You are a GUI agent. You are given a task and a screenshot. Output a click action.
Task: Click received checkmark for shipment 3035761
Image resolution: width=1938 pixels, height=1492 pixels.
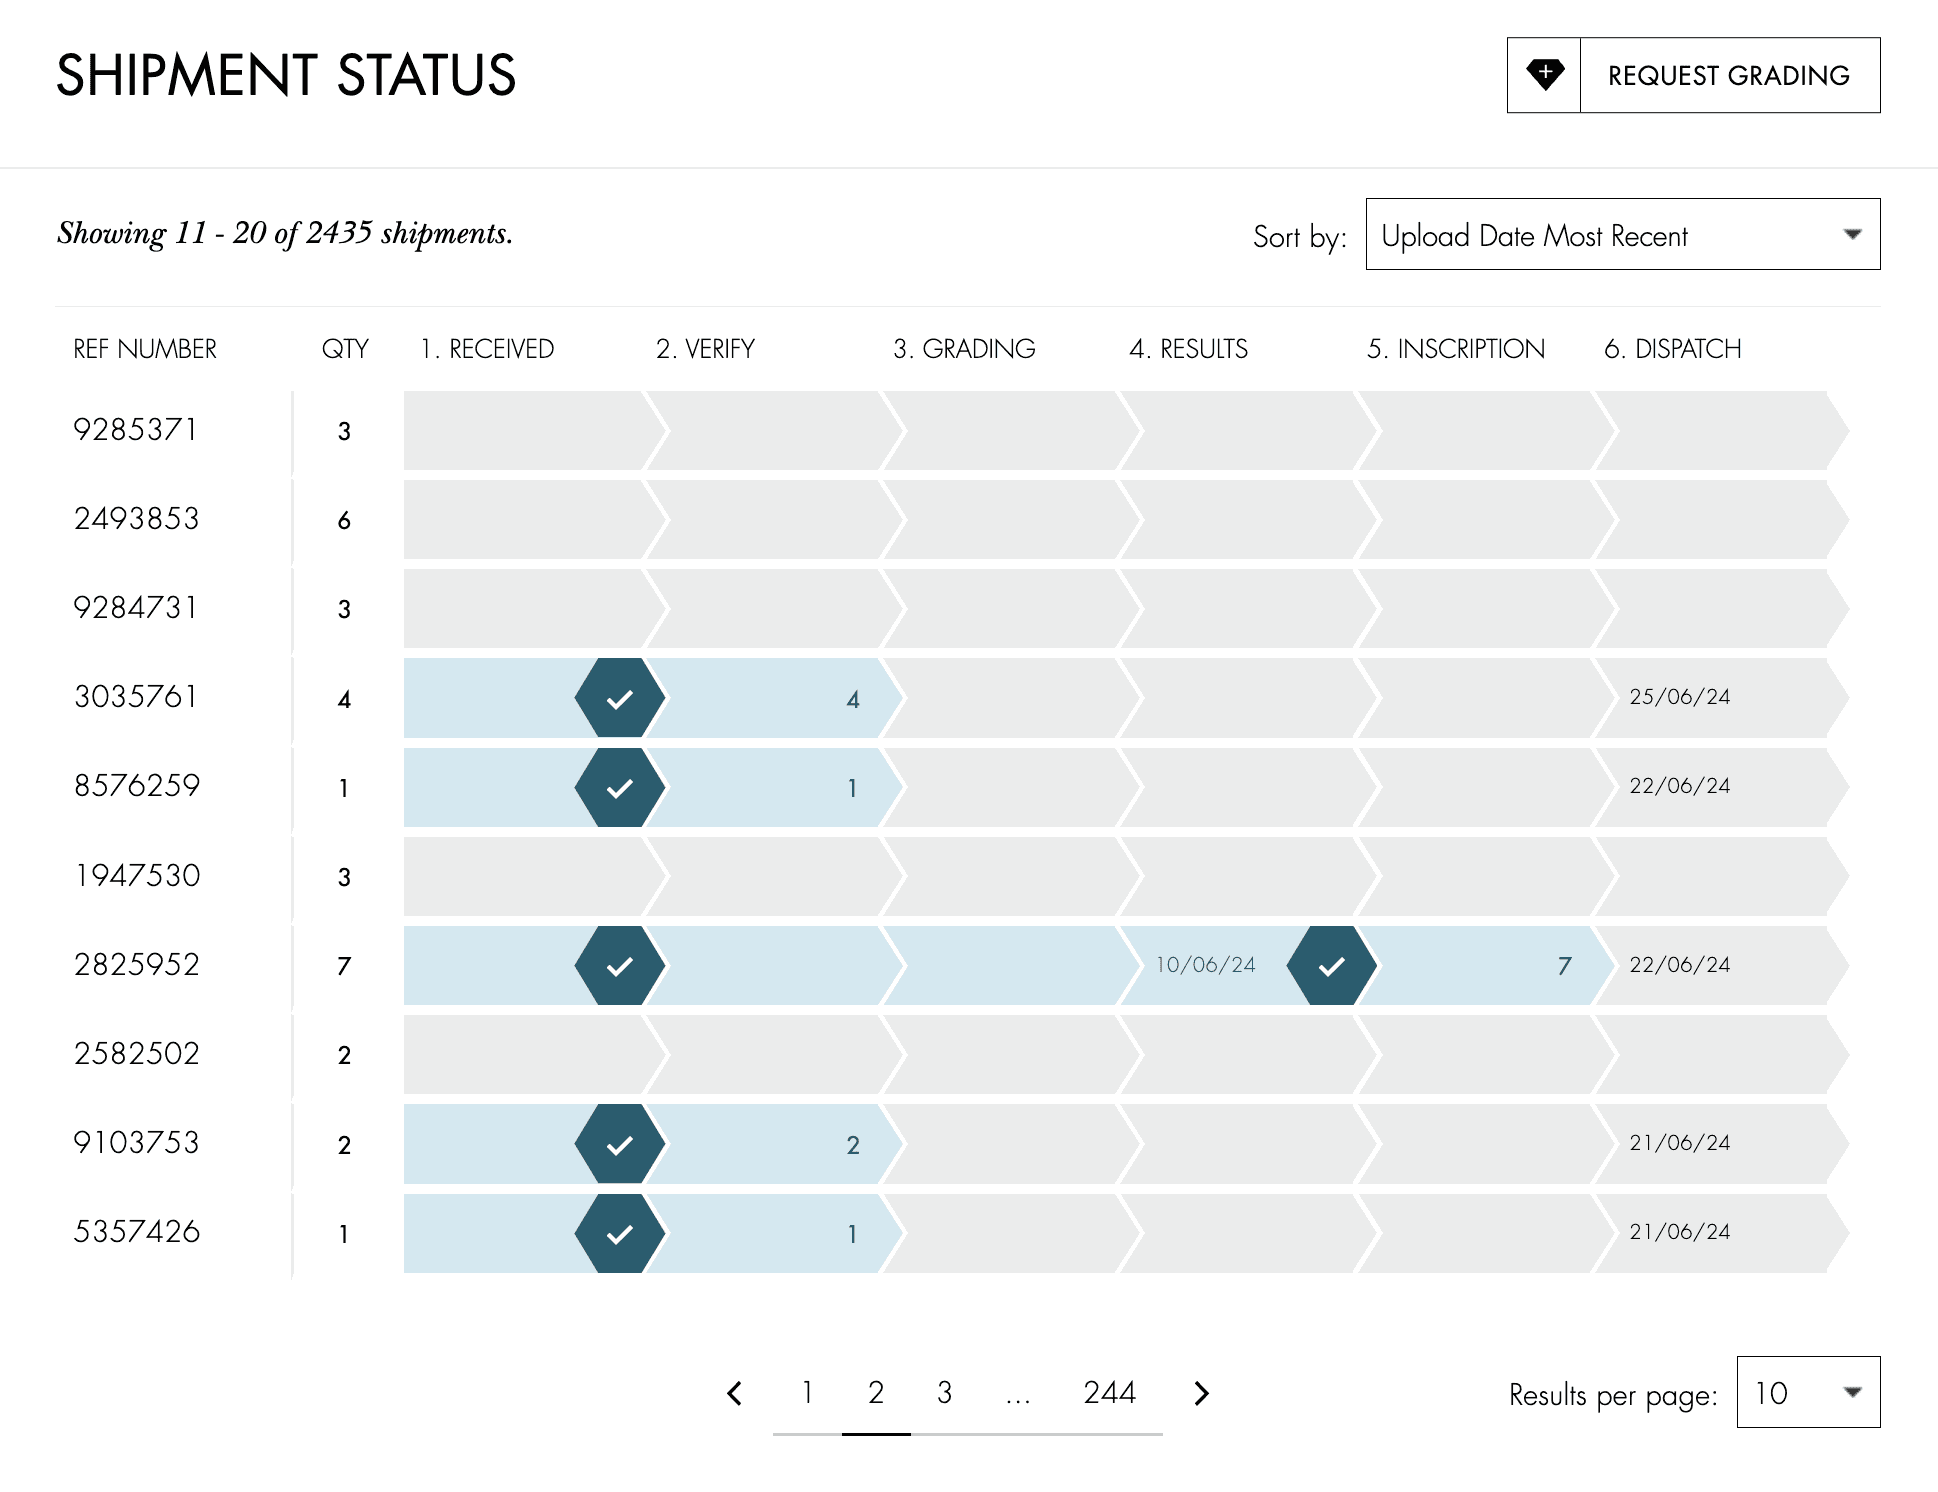(x=620, y=698)
